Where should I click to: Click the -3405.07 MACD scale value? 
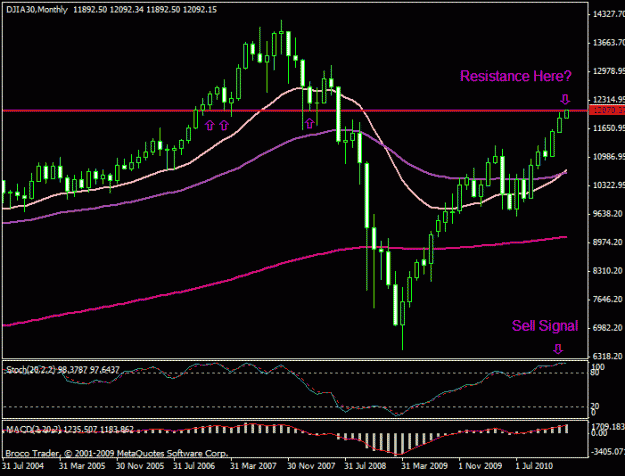[x=607, y=452]
